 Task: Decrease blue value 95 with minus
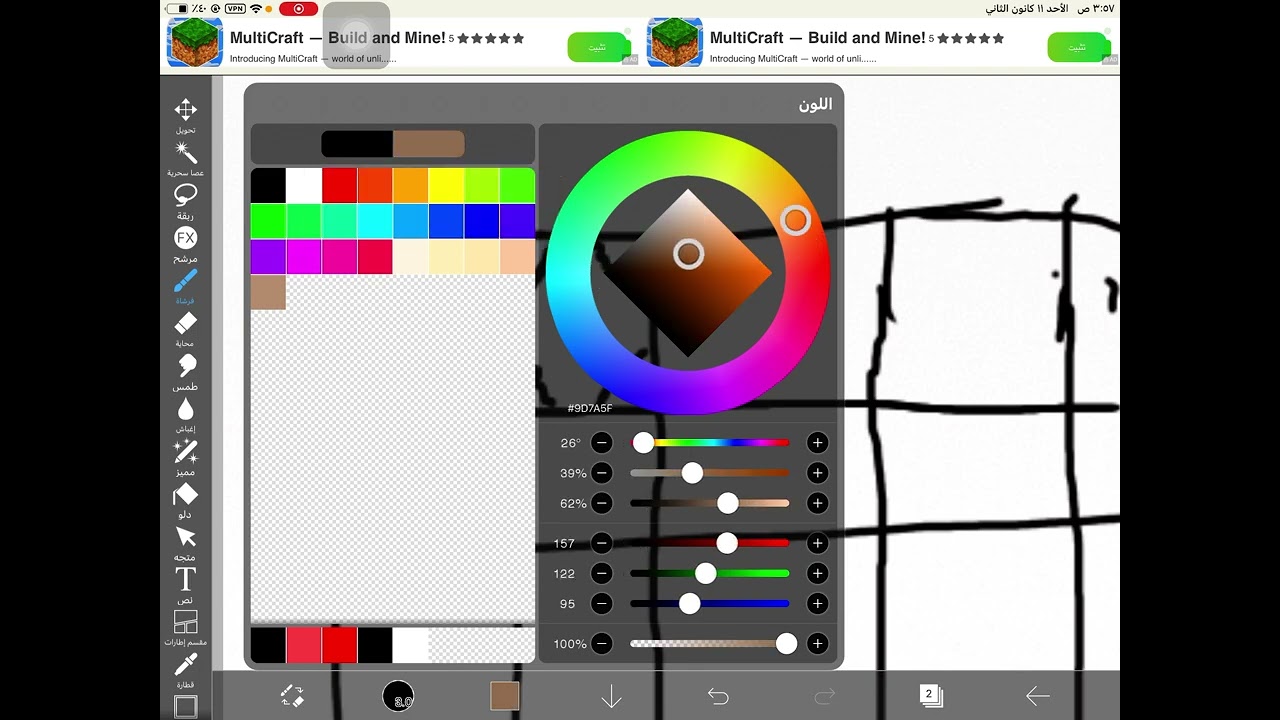pos(601,604)
